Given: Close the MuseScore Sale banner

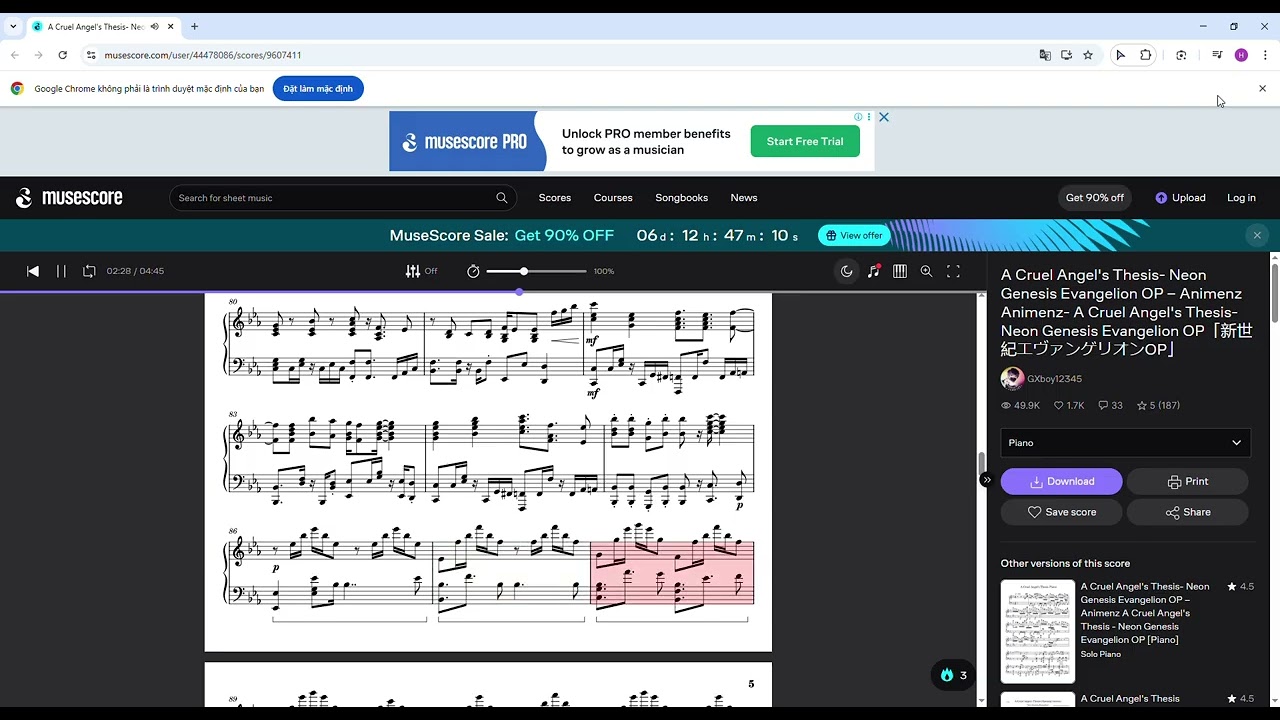Looking at the screenshot, I should point(1257,236).
